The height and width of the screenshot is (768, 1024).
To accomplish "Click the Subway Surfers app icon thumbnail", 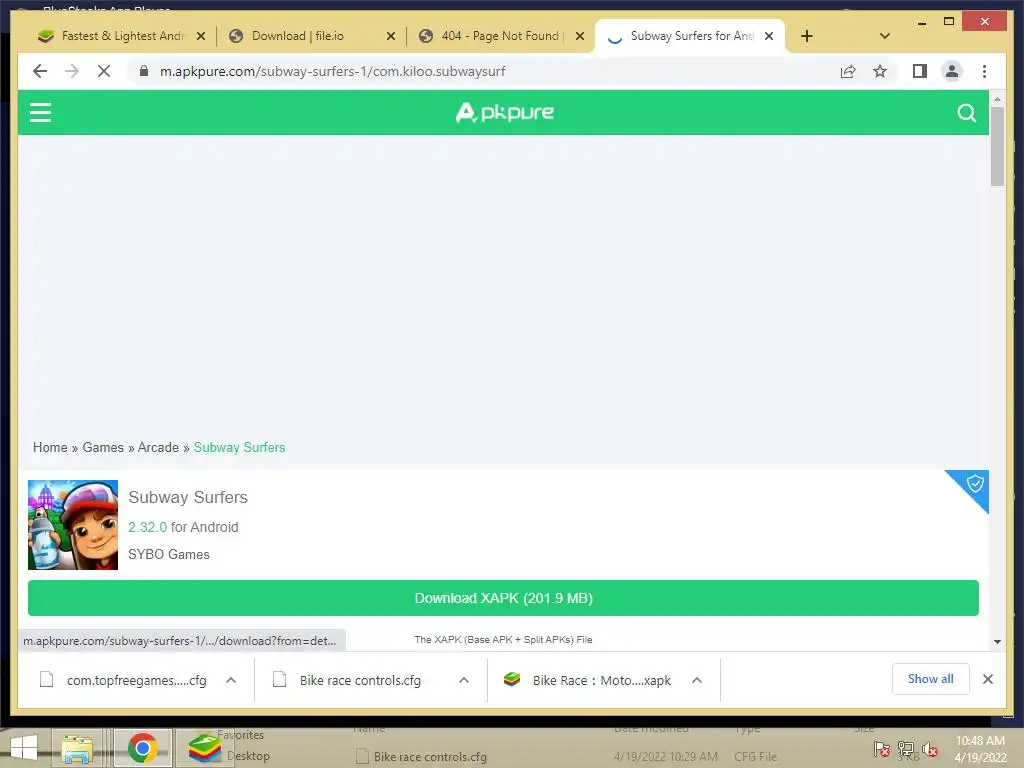I will point(73,525).
